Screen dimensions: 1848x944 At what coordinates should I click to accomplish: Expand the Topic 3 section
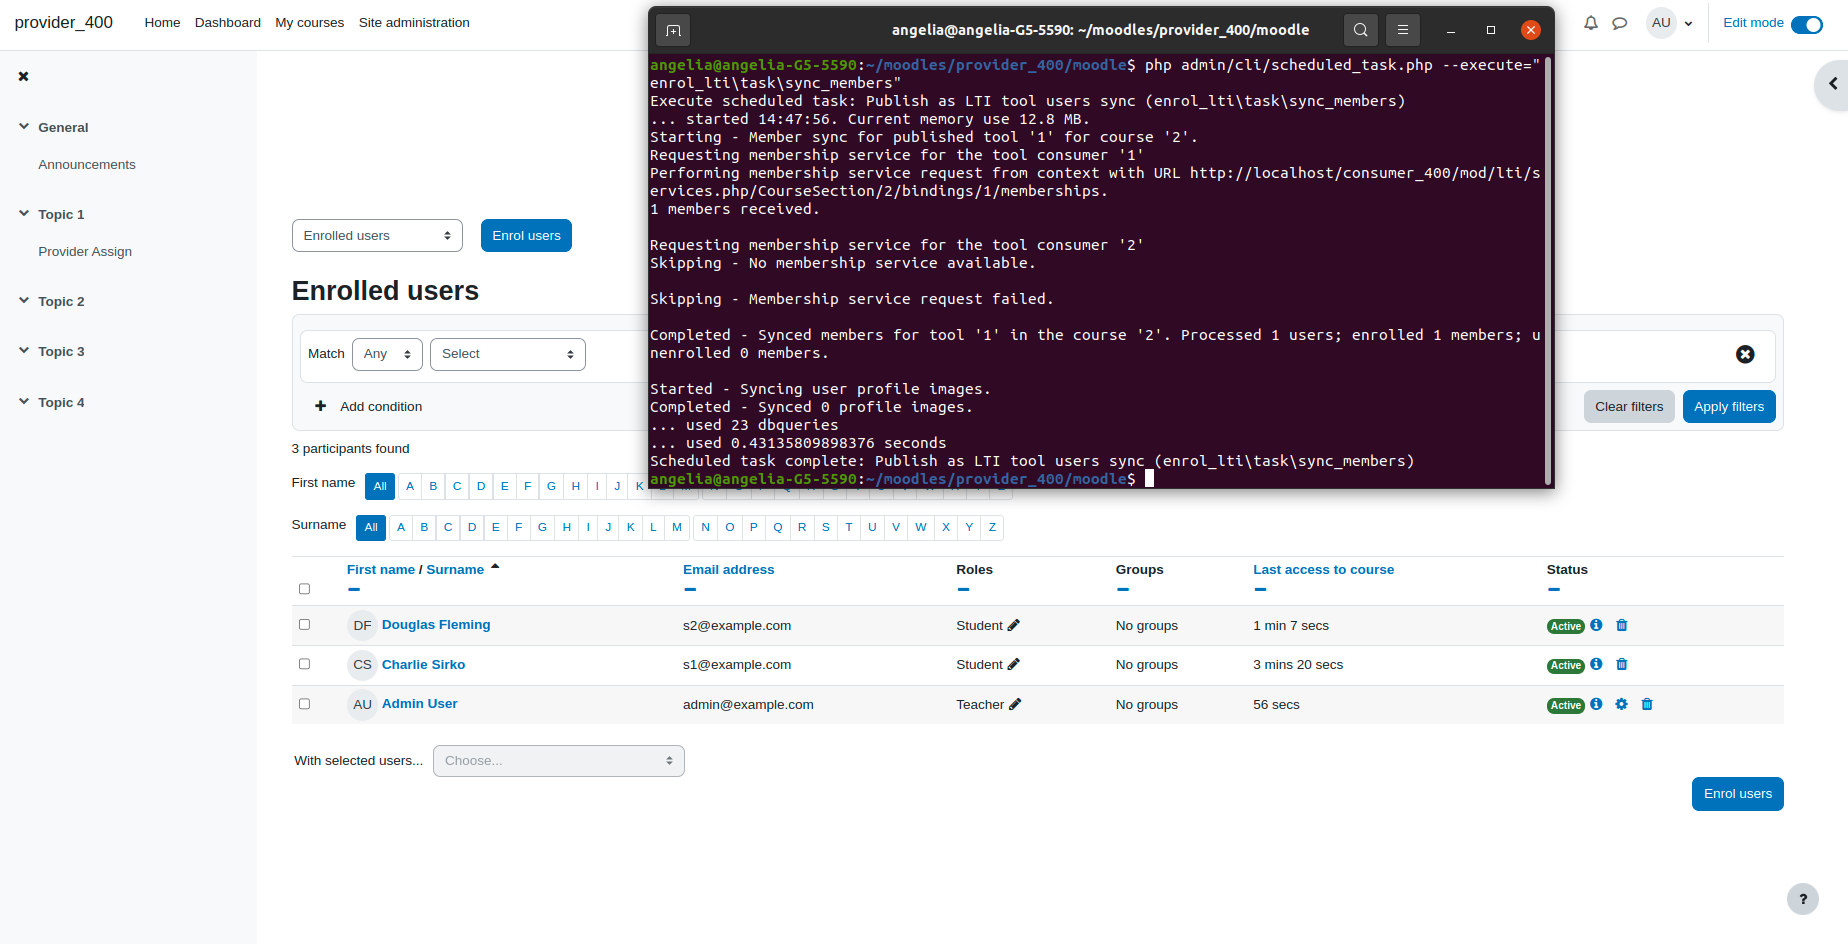(24, 350)
